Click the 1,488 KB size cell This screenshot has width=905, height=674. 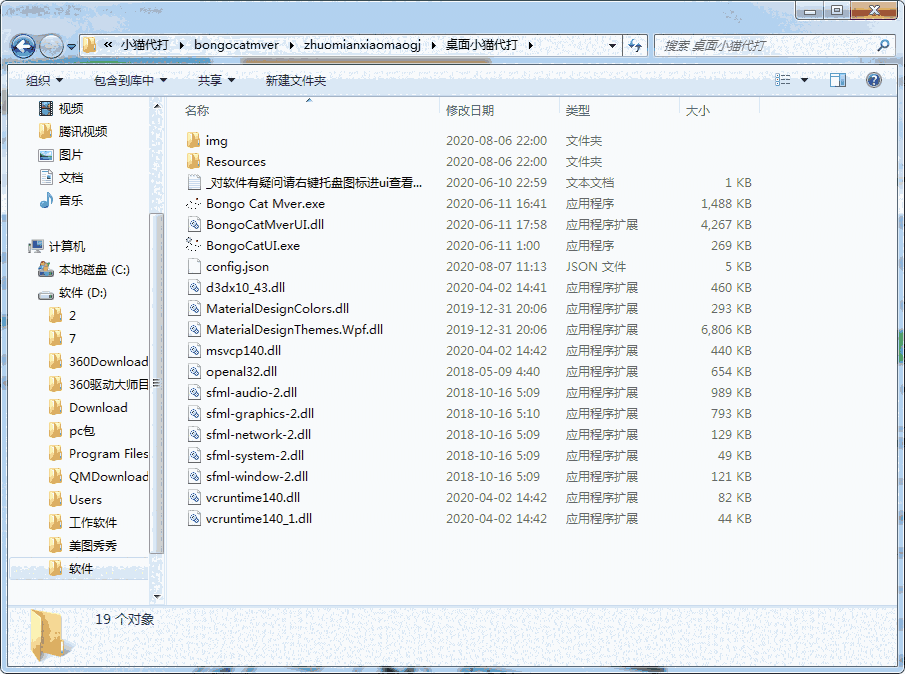(x=726, y=204)
